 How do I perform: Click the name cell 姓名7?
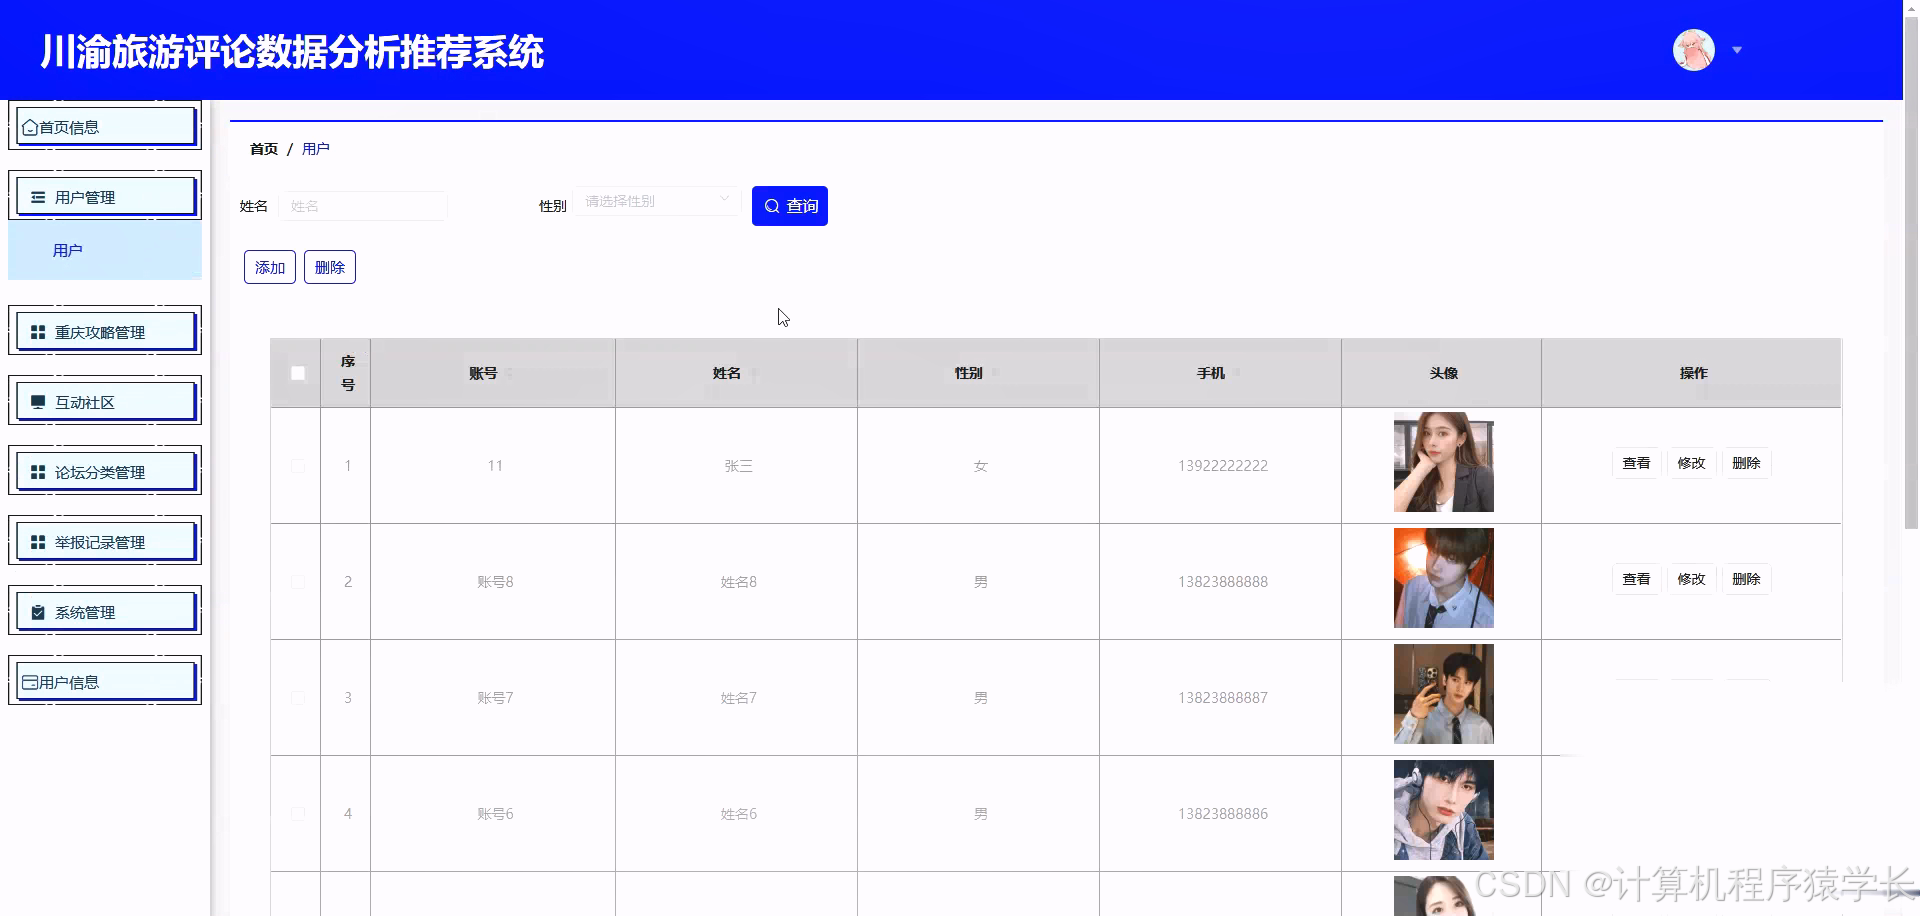click(738, 698)
